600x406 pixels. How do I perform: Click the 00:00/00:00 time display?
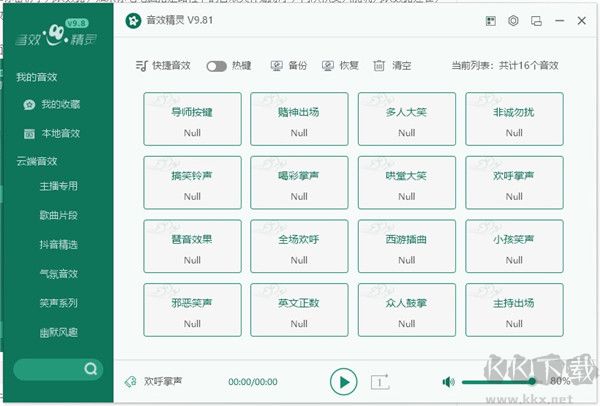point(253,382)
